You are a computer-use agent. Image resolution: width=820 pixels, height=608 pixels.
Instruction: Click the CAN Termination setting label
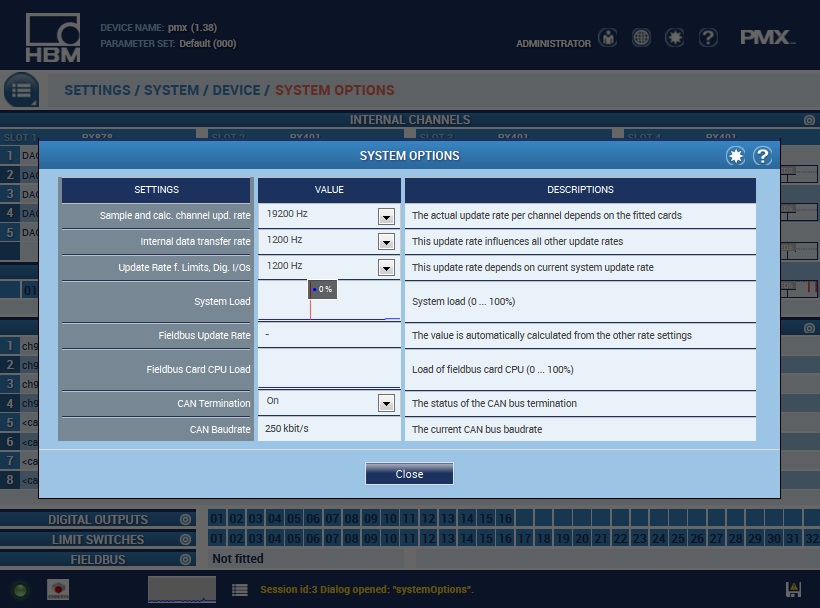[x=213, y=403]
